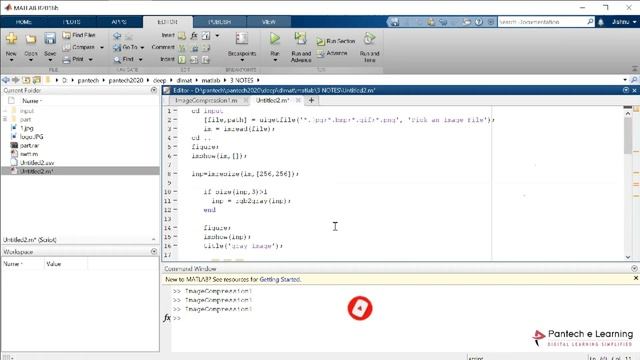Viewport: 640px width, 360px height.
Task: Click the Run and Advance icon
Action: pyautogui.click(x=300, y=39)
